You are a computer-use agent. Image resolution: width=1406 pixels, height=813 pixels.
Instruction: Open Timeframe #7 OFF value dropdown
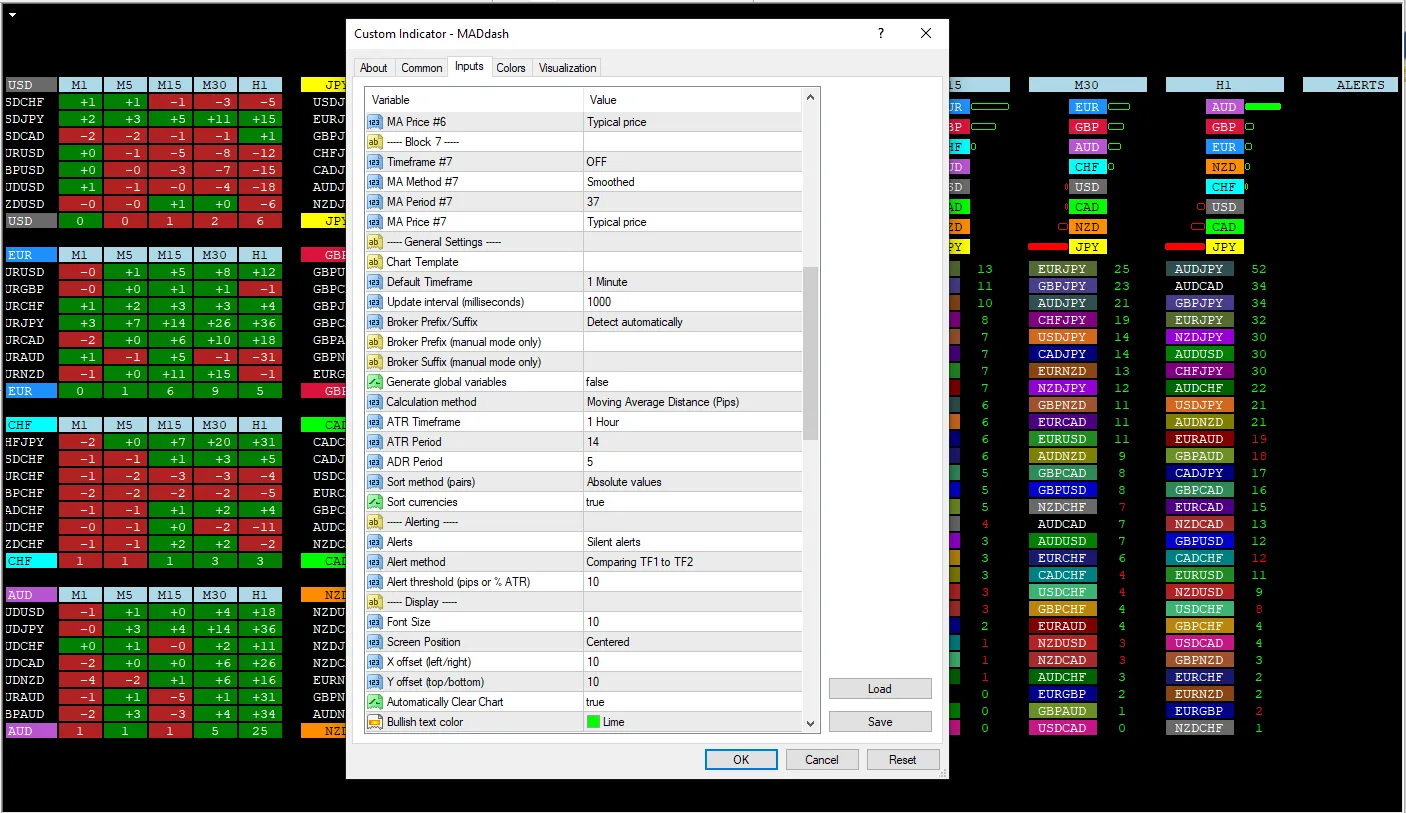[692, 162]
